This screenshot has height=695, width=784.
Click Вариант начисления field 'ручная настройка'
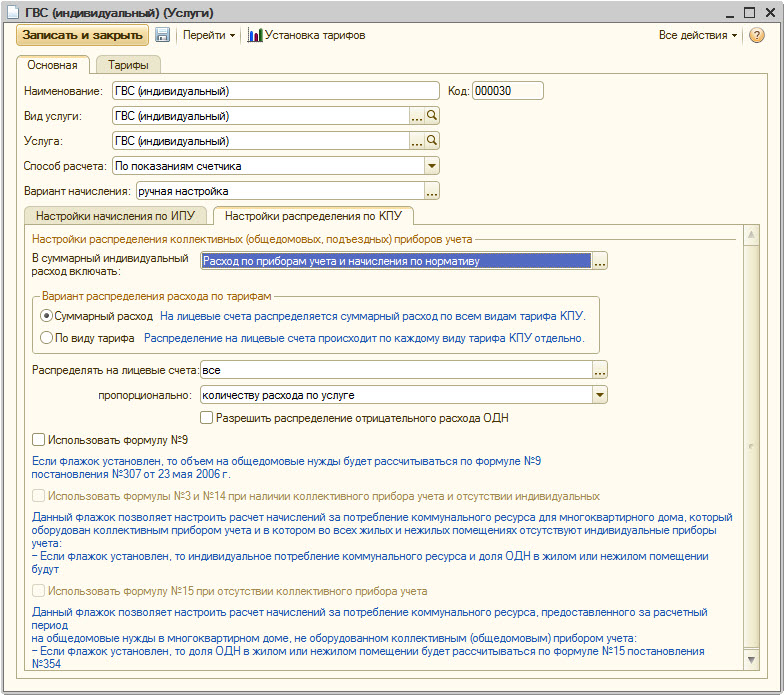coord(280,191)
